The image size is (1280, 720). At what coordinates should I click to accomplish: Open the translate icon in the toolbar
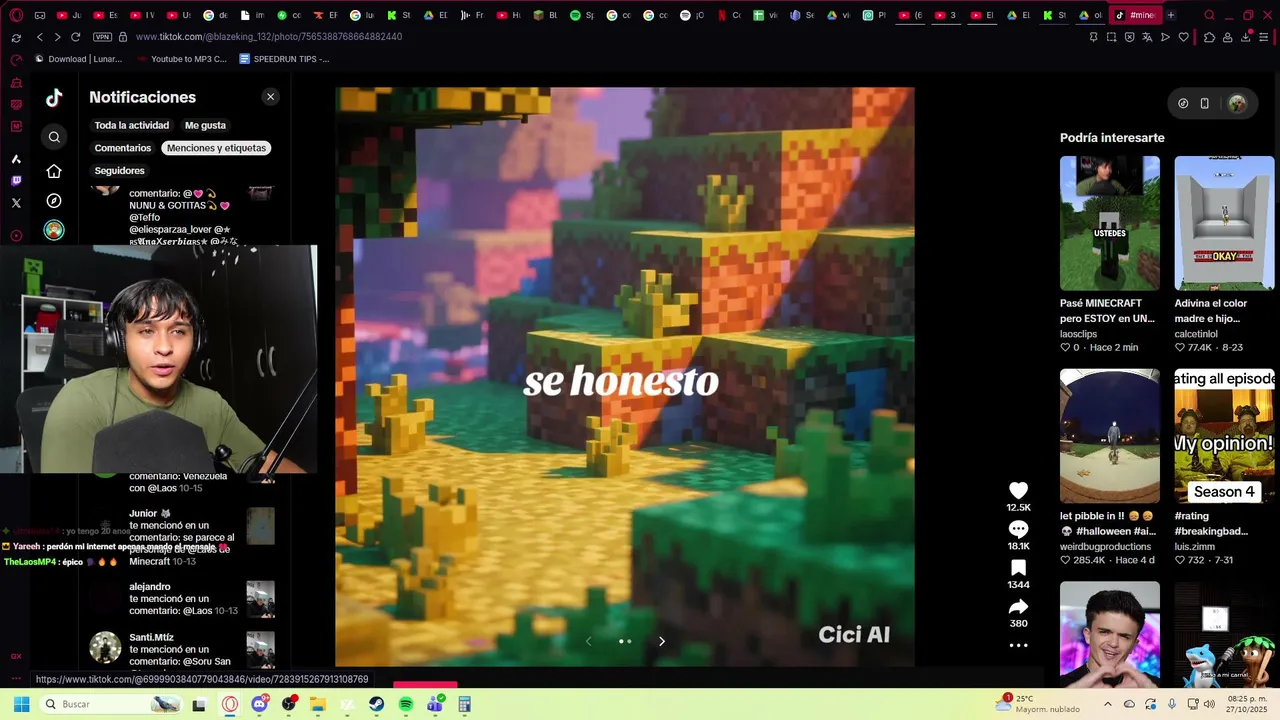pyautogui.click(x=1147, y=37)
